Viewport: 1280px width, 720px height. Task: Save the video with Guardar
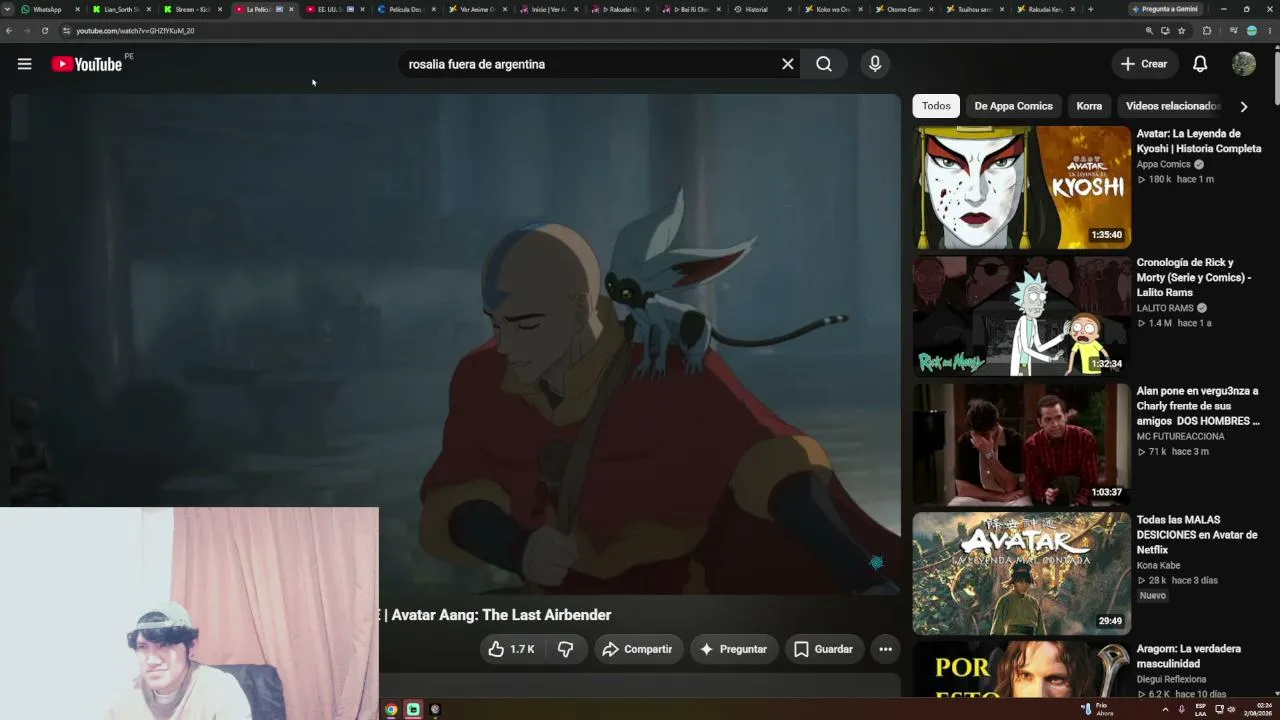tap(823, 649)
